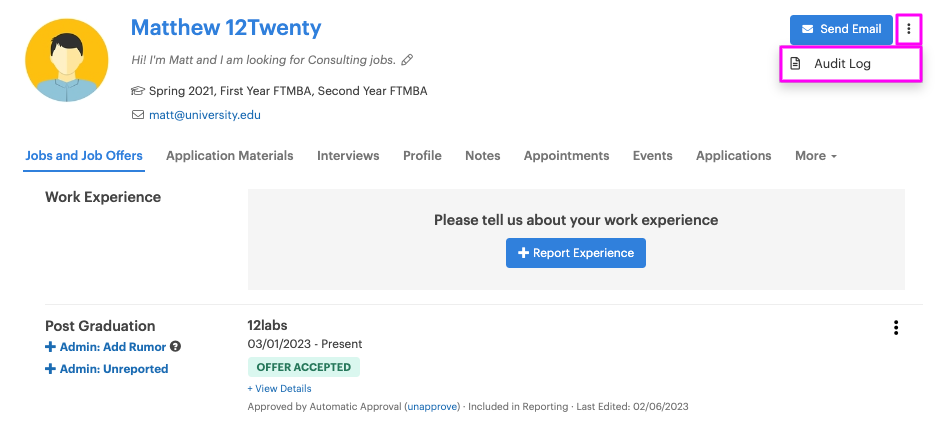Click the help icon next to Add Rumor
The height and width of the screenshot is (424, 950).
[x=175, y=347]
